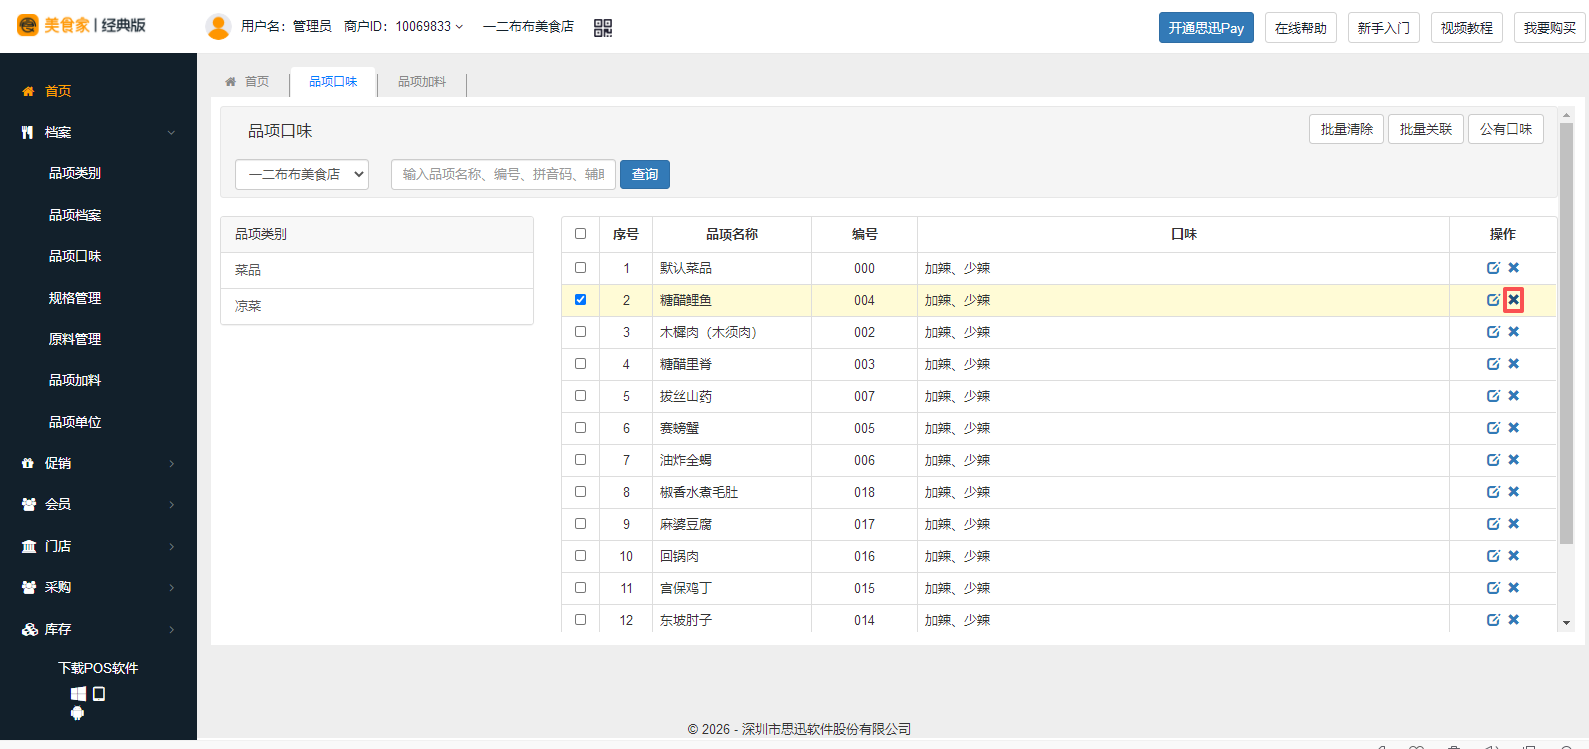
Task: Check the 东坡肘子 row checkbox
Action: pyautogui.click(x=580, y=620)
